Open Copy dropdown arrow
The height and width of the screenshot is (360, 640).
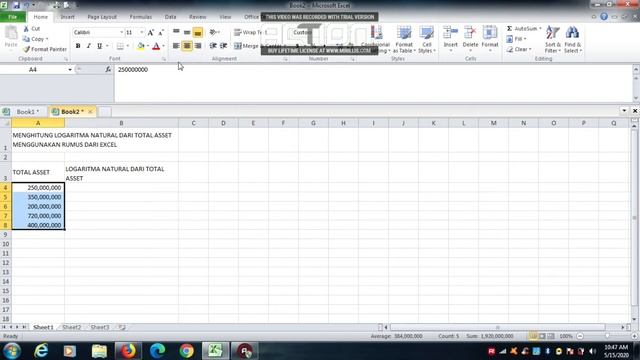click(47, 39)
